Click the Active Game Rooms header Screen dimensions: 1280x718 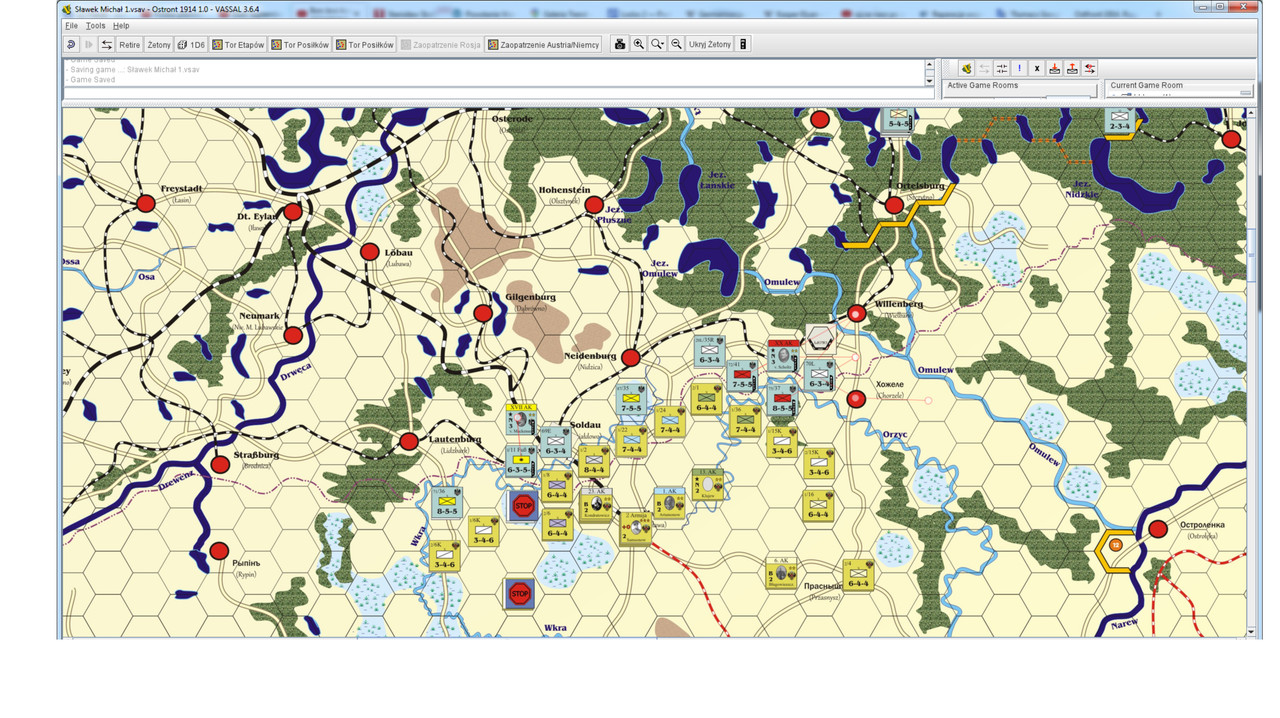pos(983,86)
